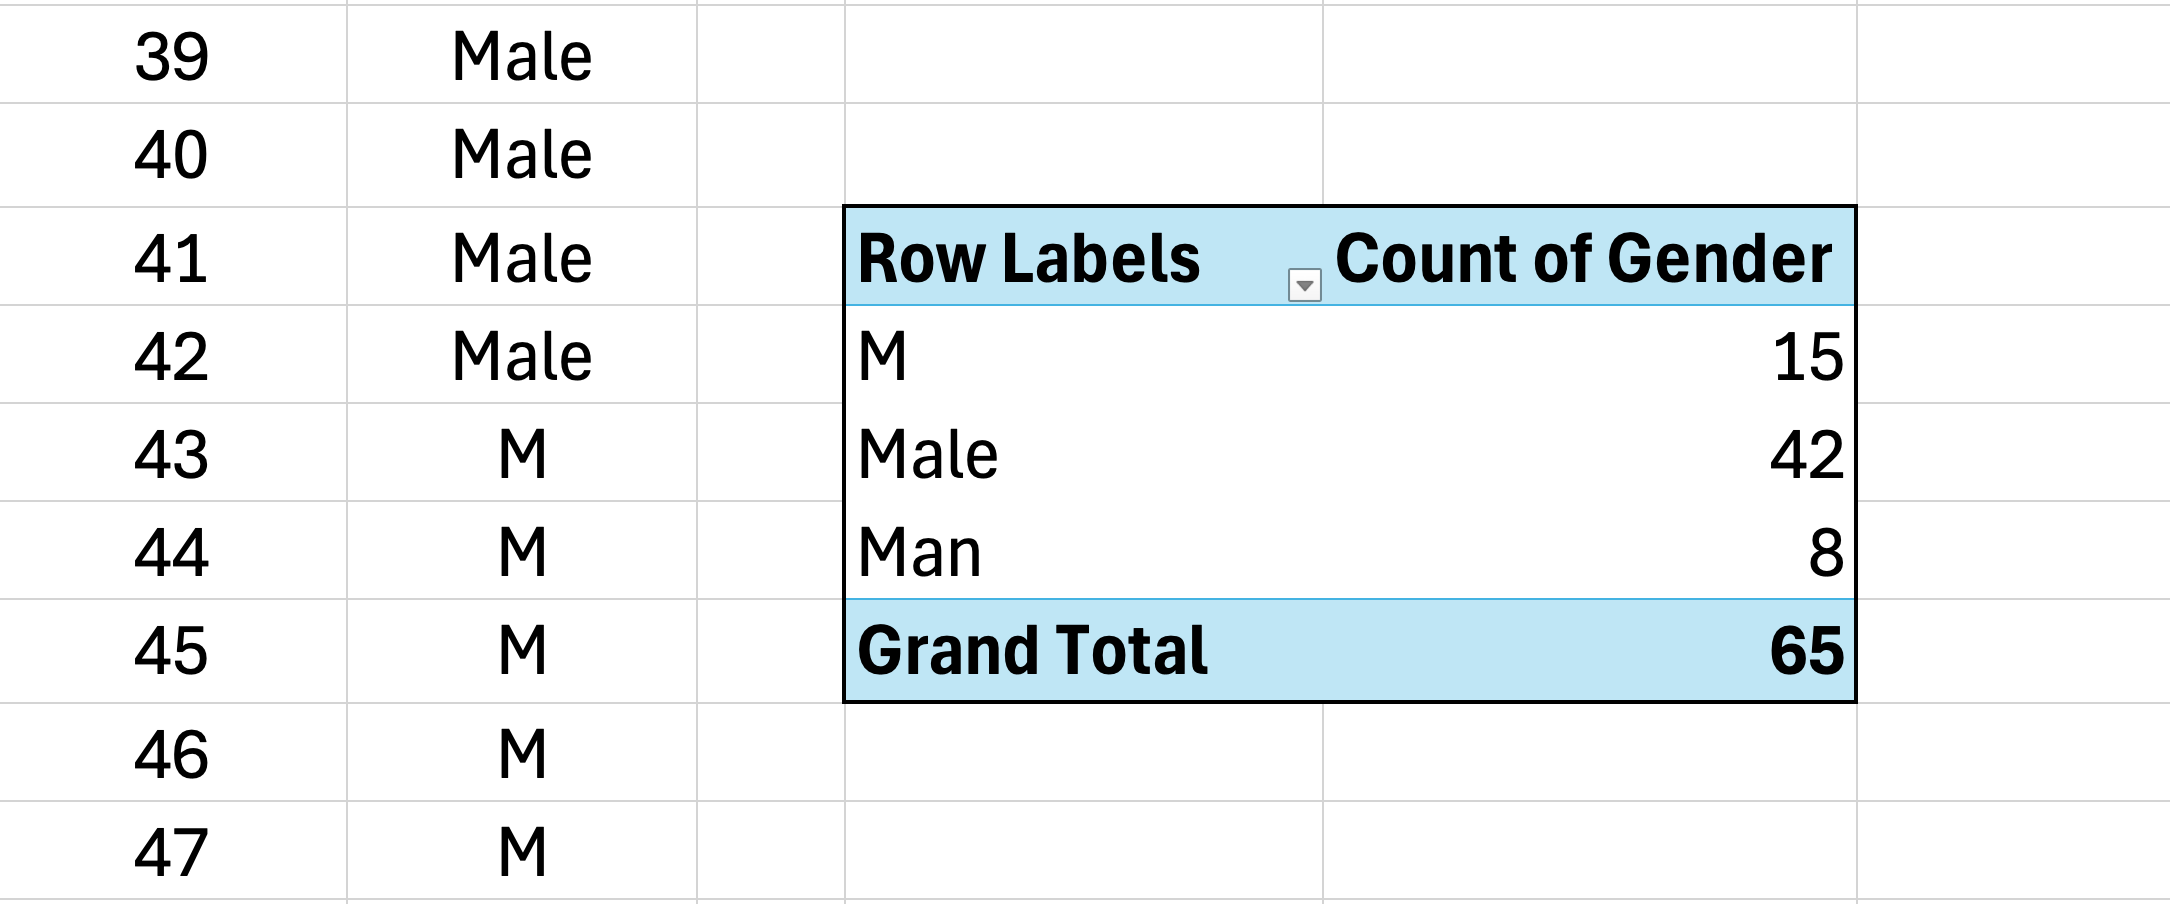Select the cell containing number 41
This screenshot has height=904, width=2170.
[171, 258]
